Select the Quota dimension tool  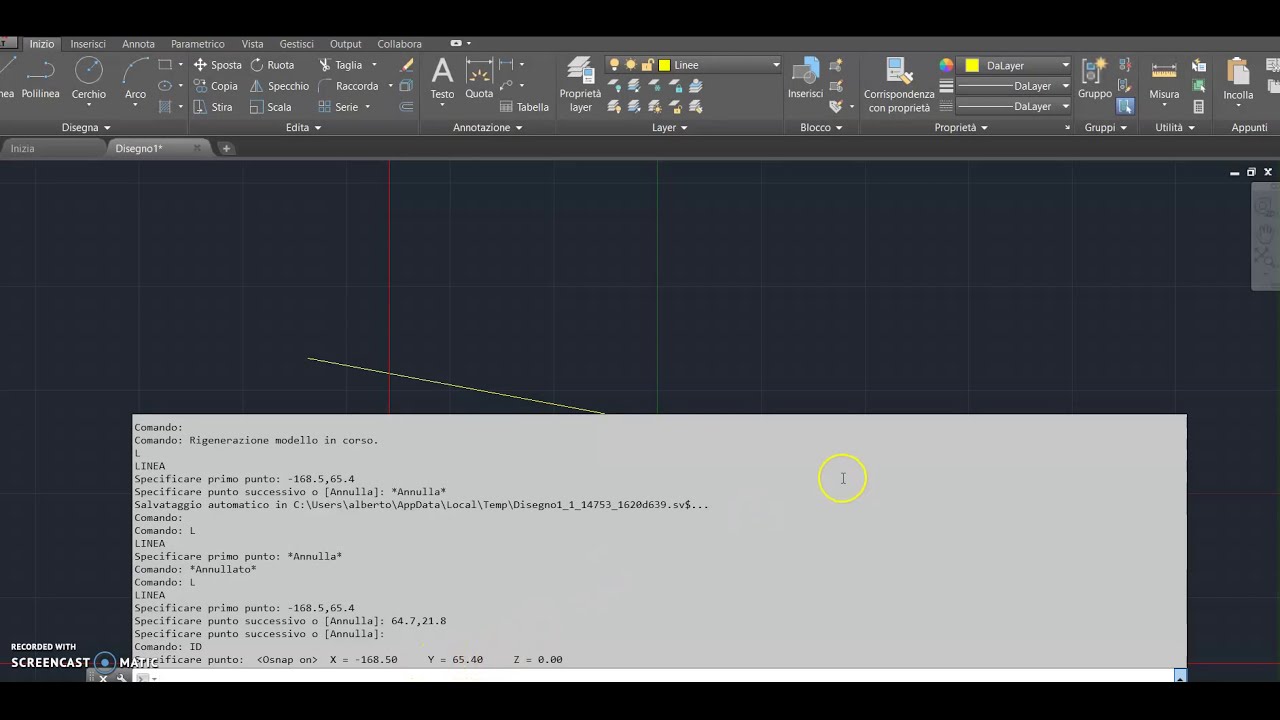tap(479, 79)
